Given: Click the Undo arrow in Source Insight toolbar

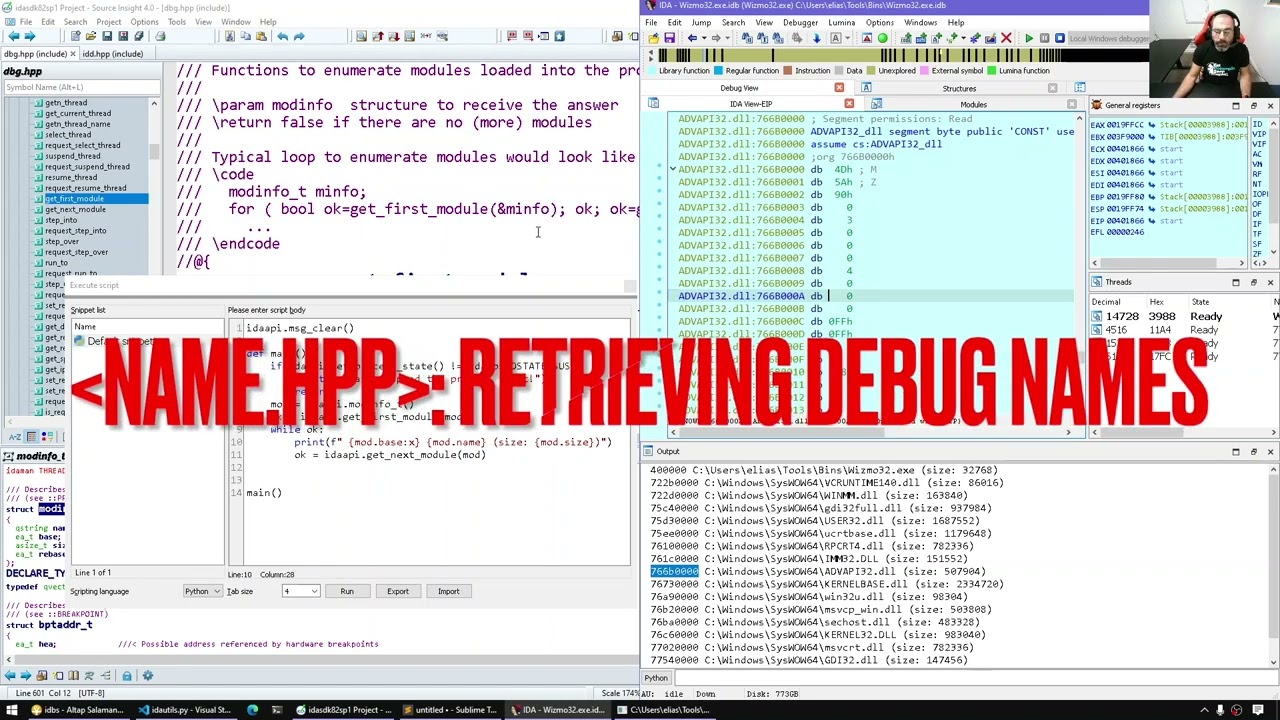Looking at the screenshot, I should point(283,36).
